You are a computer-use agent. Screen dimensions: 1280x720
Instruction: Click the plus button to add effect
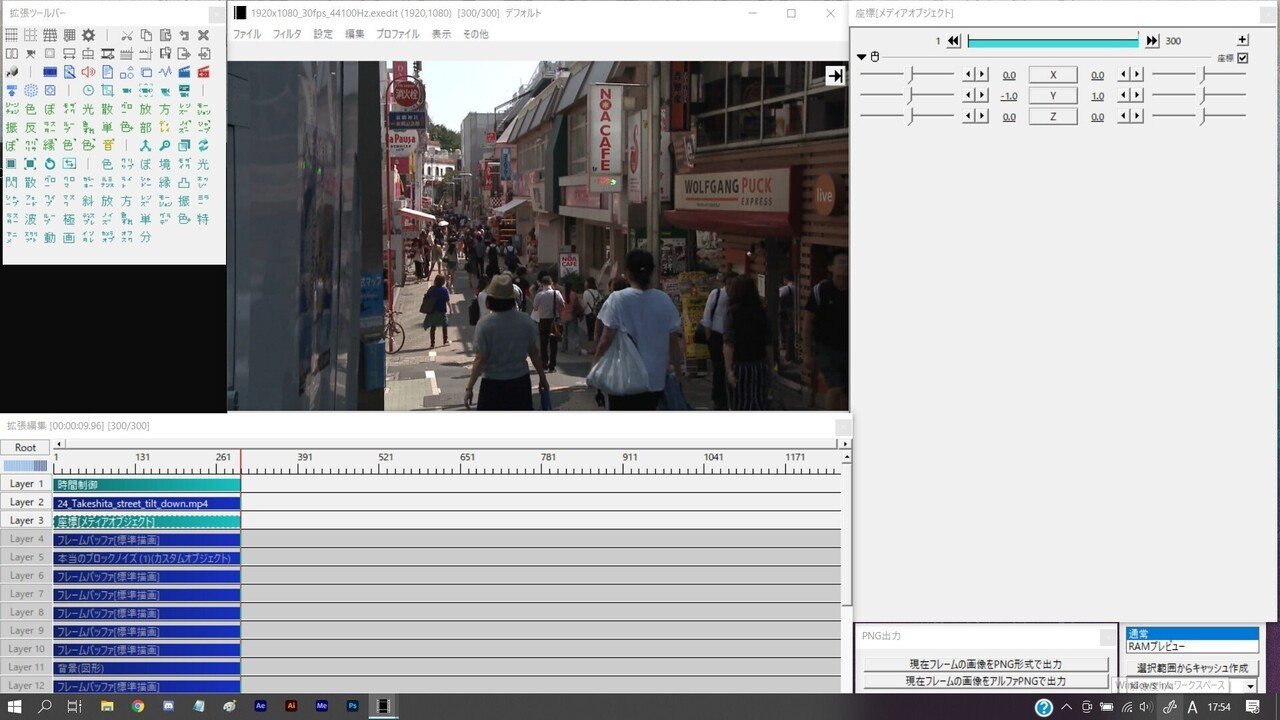pyautogui.click(x=1243, y=40)
